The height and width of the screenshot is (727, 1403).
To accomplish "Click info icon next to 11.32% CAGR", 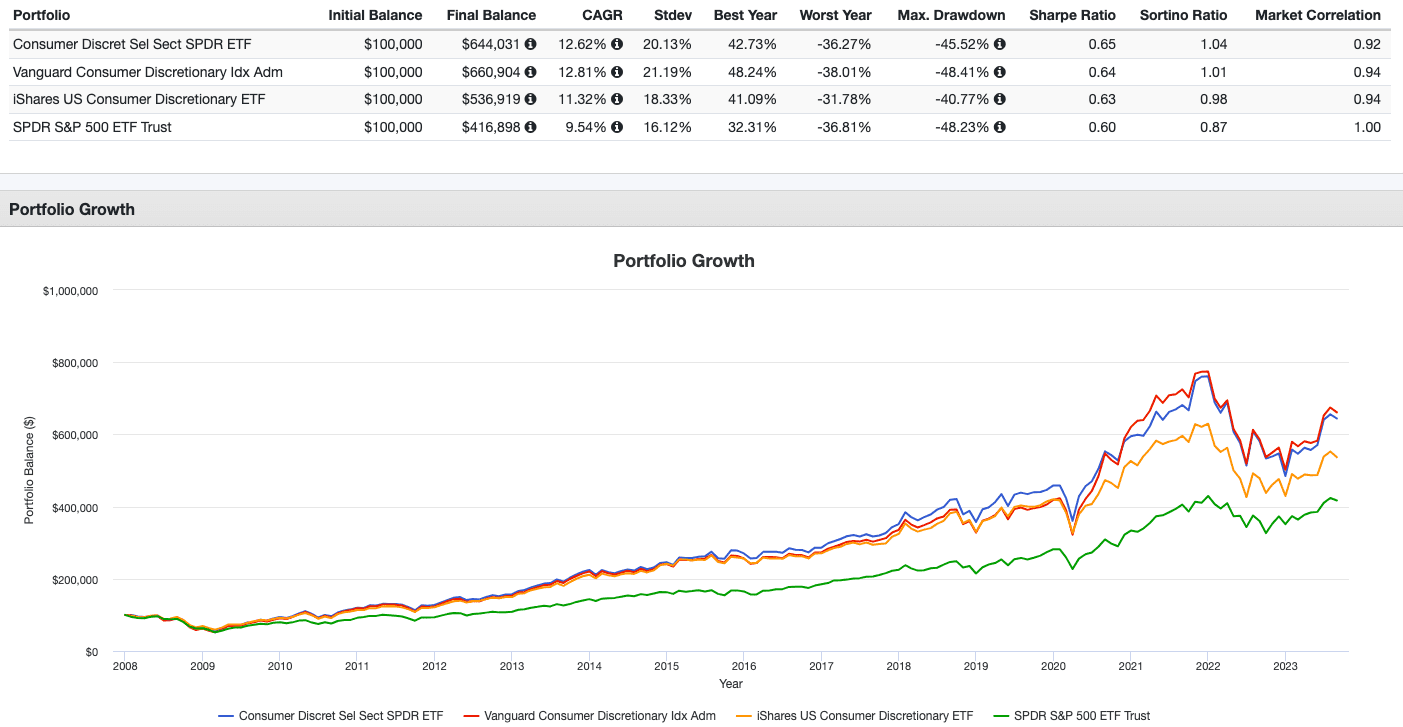I will [x=617, y=99].
